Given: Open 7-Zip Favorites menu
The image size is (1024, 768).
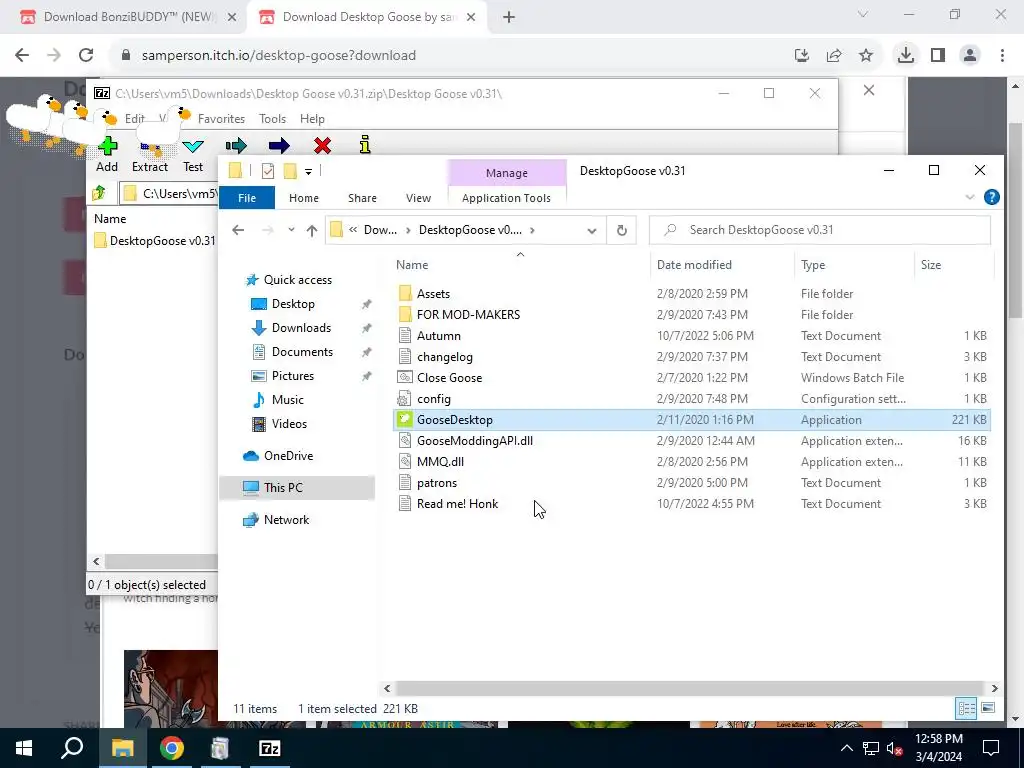Looking at the screenshot, I should pyautogui.click(x=221, y=119).
